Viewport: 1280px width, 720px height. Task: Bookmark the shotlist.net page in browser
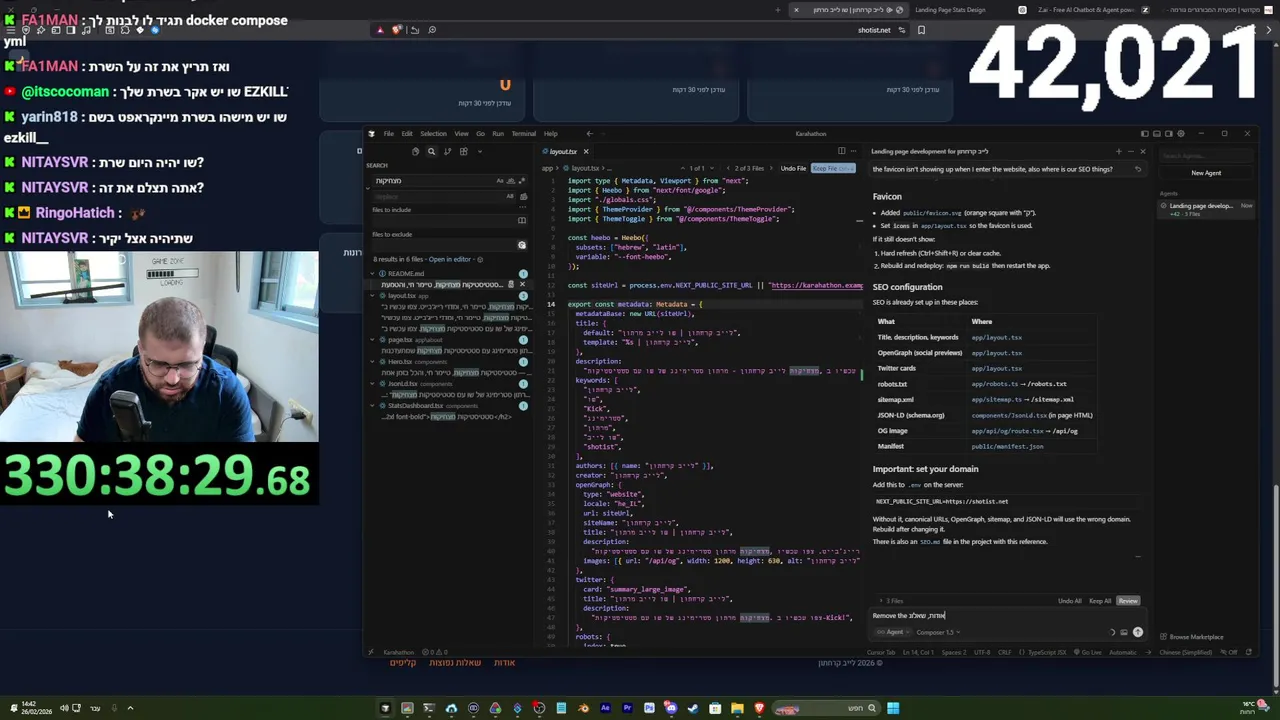pyautogui.click(x=921, y=30)
